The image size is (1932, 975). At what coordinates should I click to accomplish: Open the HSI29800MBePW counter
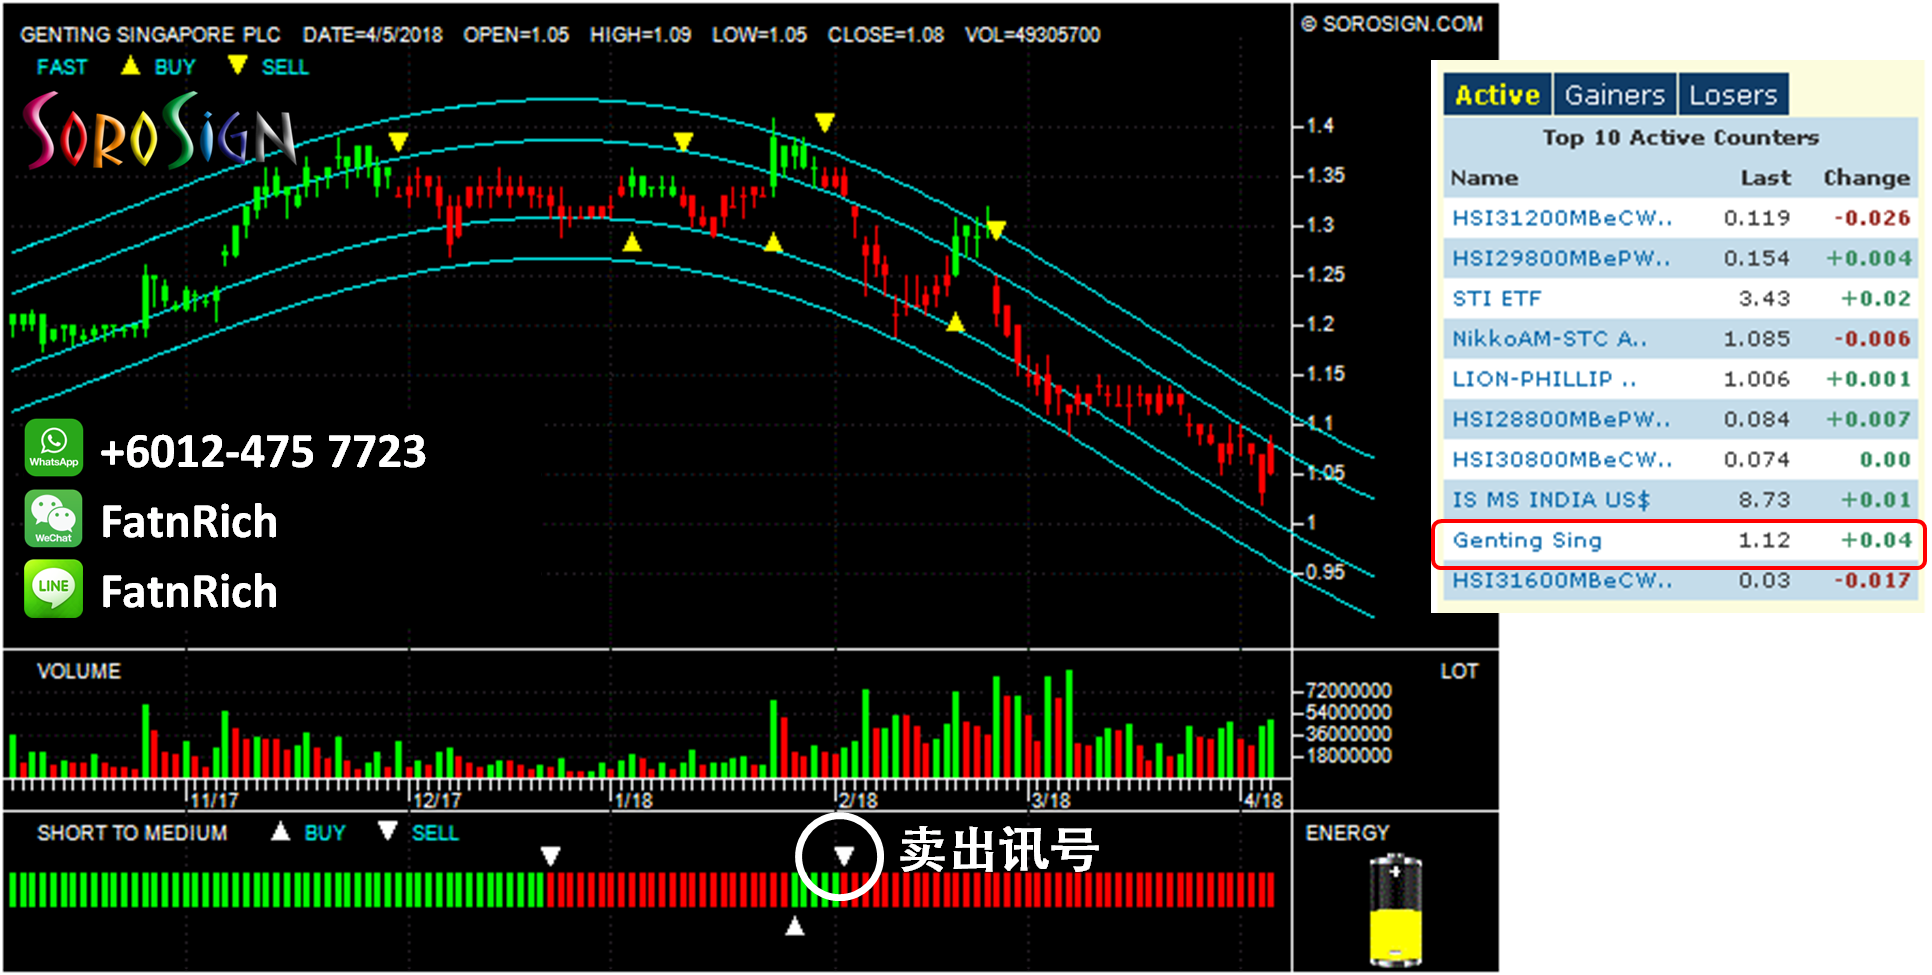1561,258
